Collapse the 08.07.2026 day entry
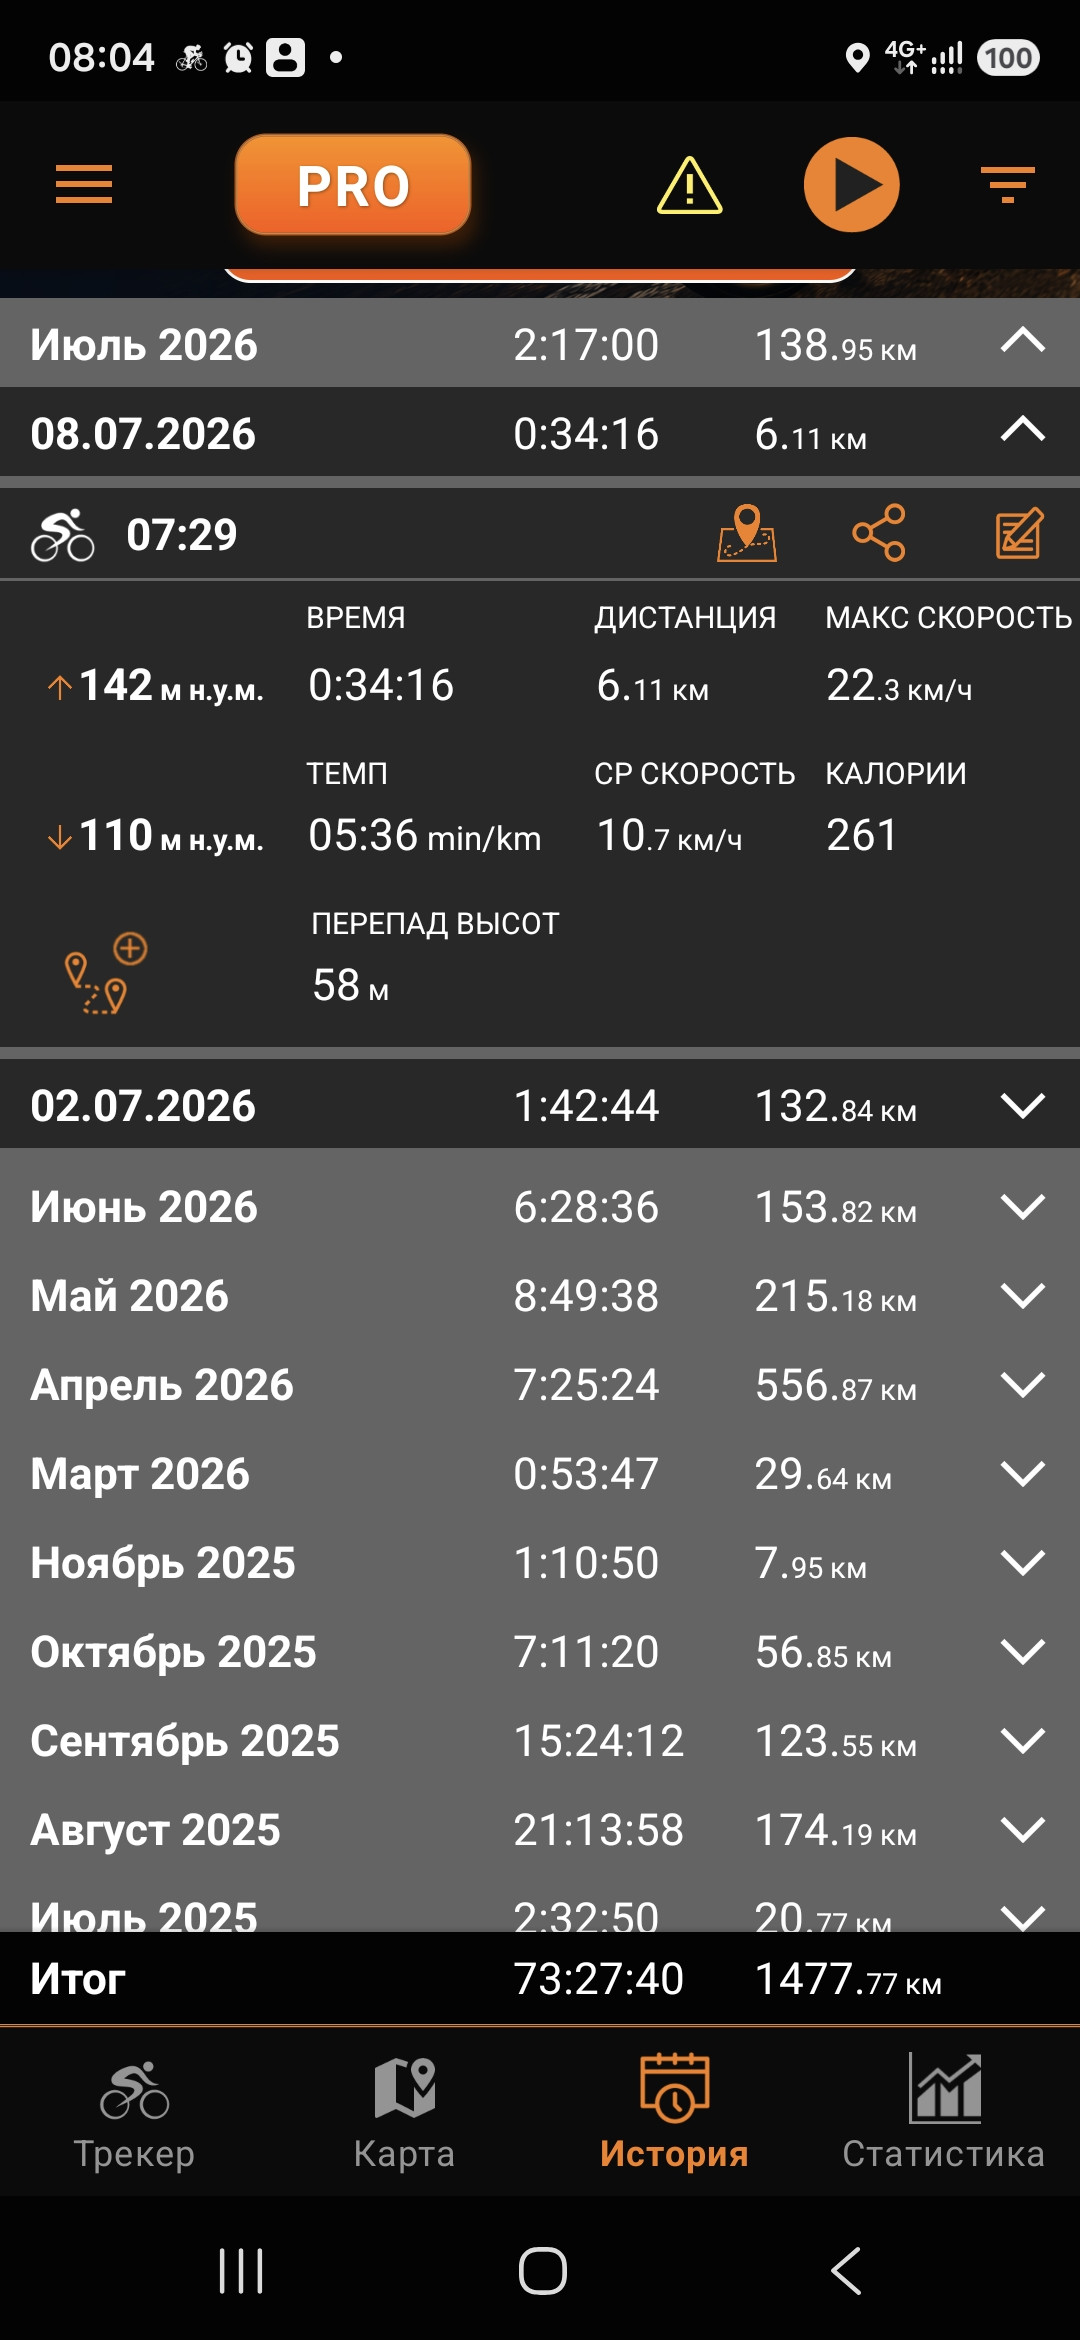Viewport: 1080px width, 2340px height. pos(1022,431)
